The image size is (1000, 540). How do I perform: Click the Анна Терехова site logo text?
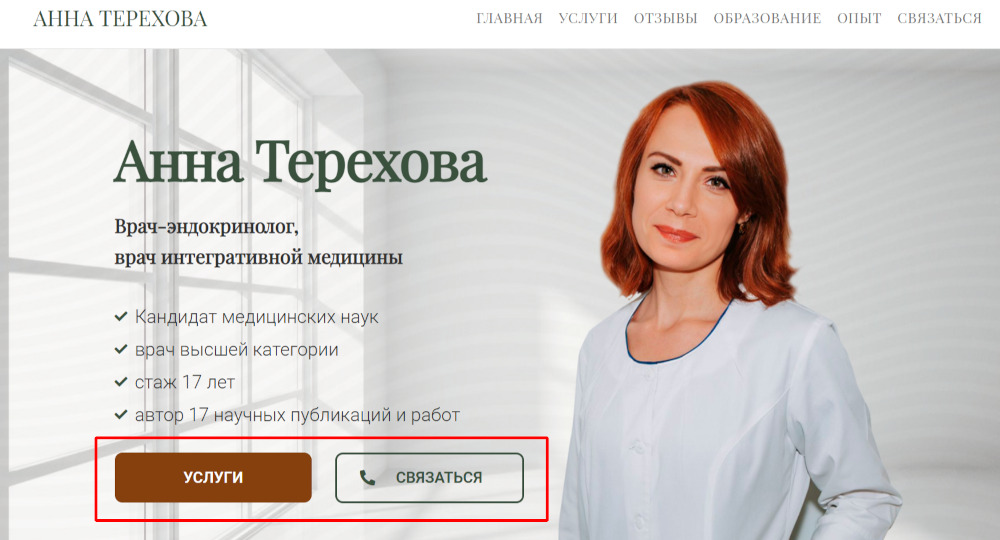tap(120, 19)
